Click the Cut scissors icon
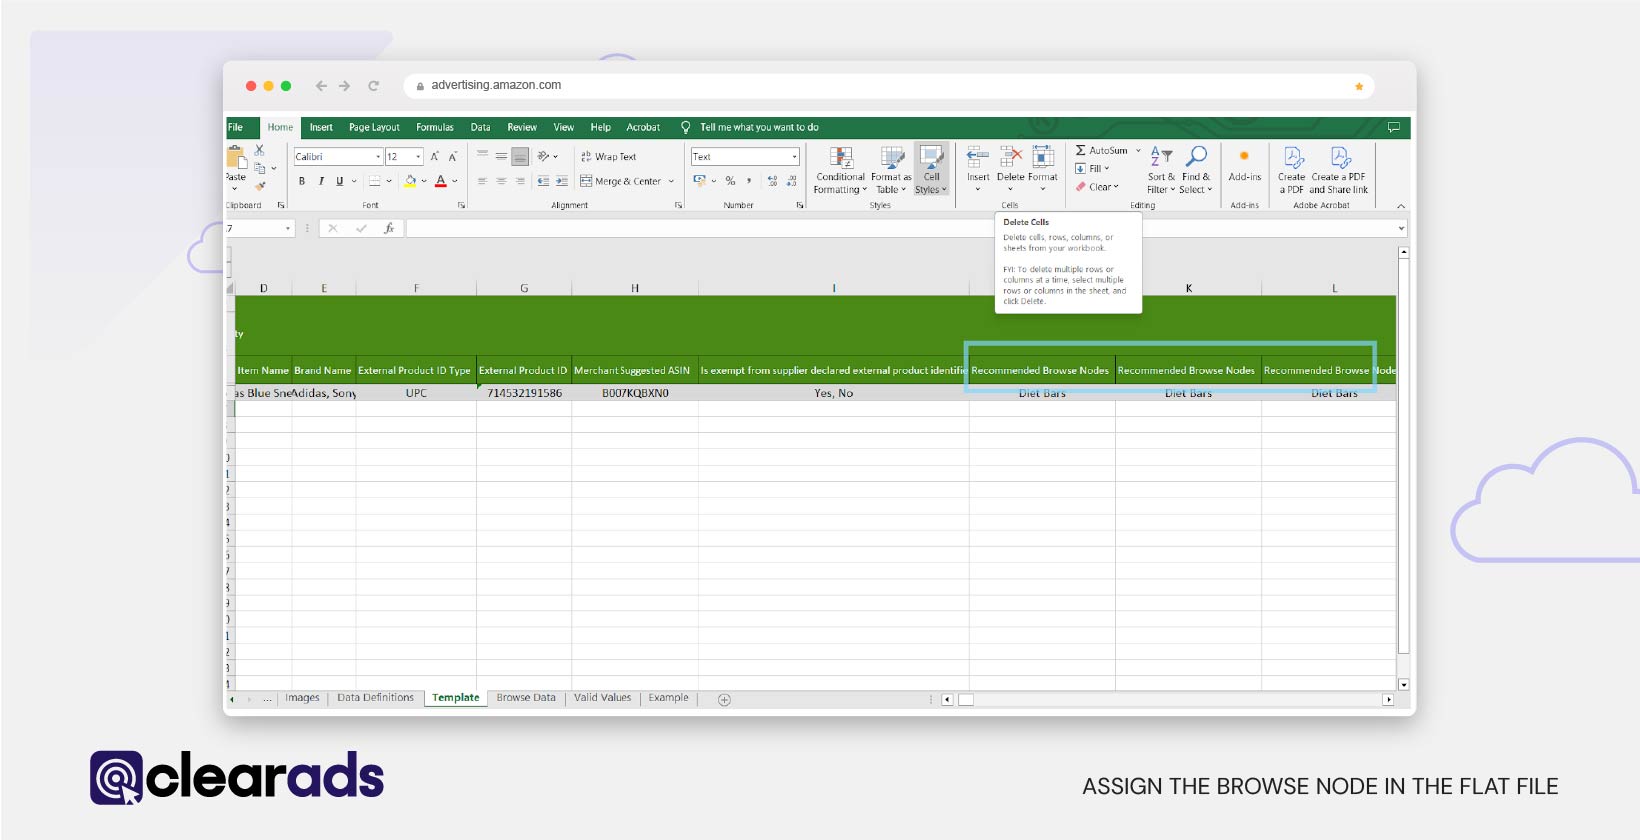Viewport: 1640px width, 840px height. (x=259, y=150)
